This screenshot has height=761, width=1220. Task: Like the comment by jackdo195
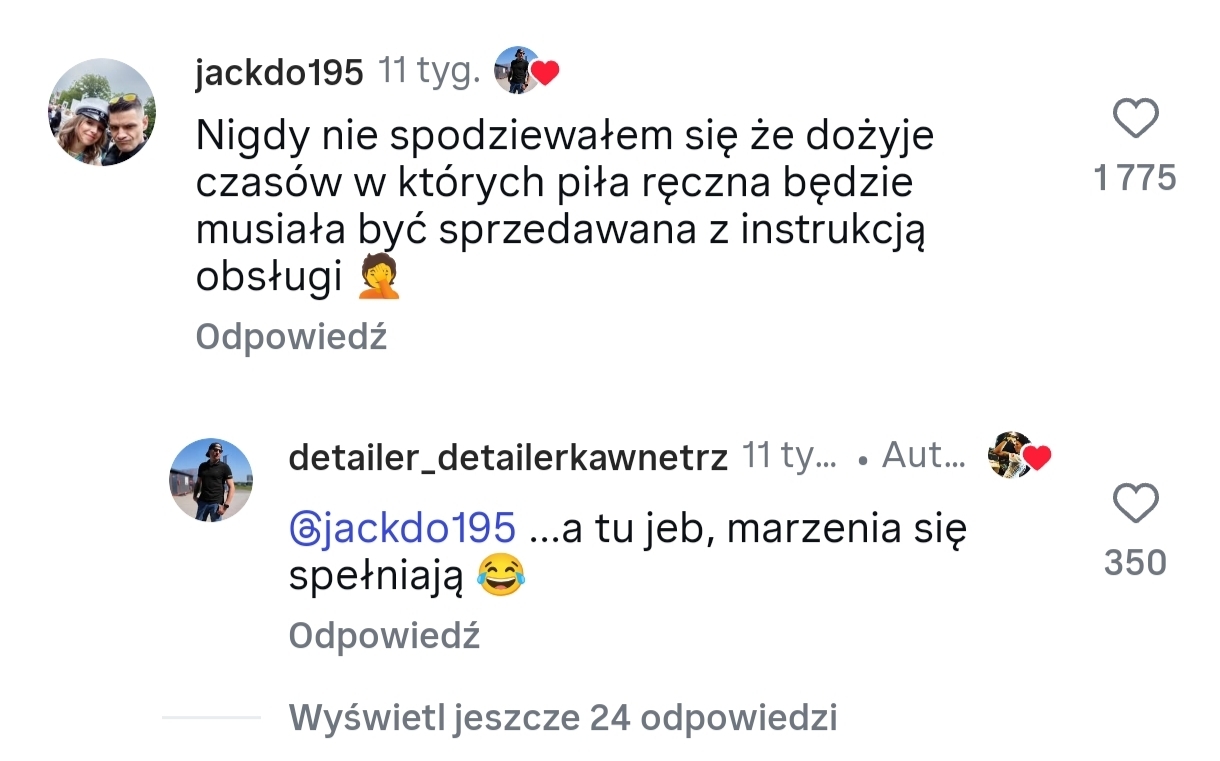[1135, 121]
